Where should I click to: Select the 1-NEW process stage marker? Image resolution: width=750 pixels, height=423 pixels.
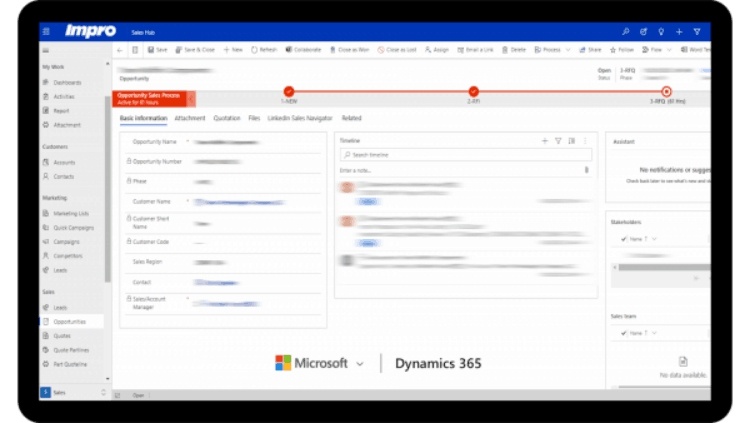pos(289,91)
